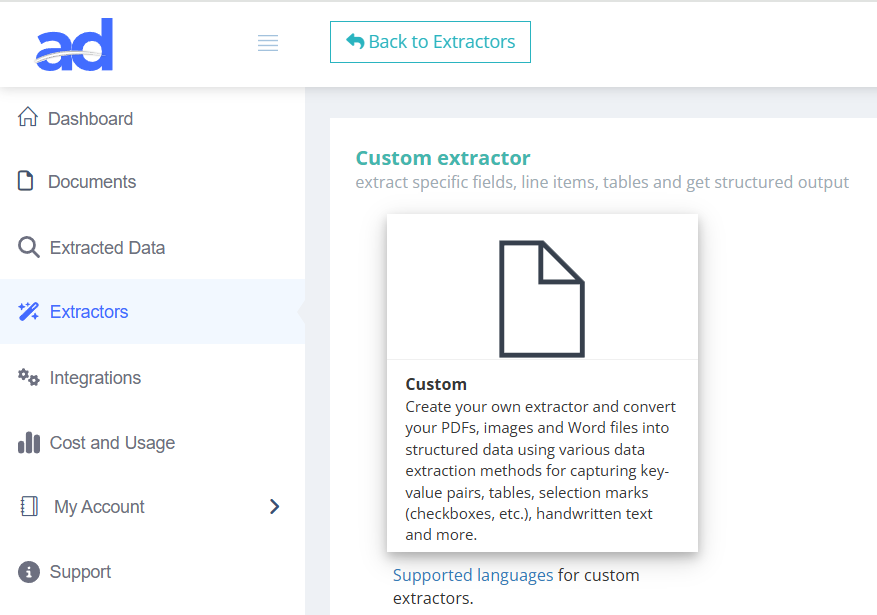Image resolution: width=877 pixels, height=615 pixels.
Task: Click the Back to Extractors button
Action: click(430, 42)
